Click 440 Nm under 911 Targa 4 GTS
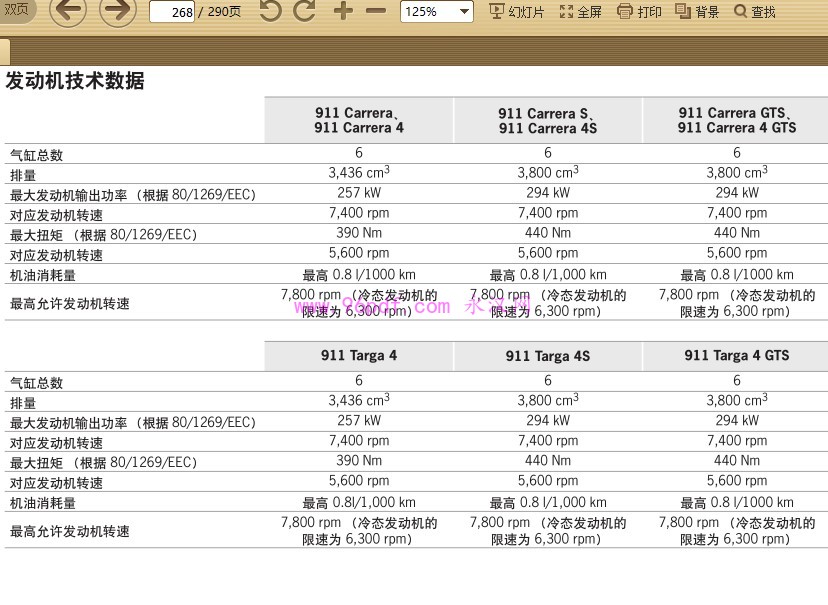828x605 pixels. click(737, 460)
